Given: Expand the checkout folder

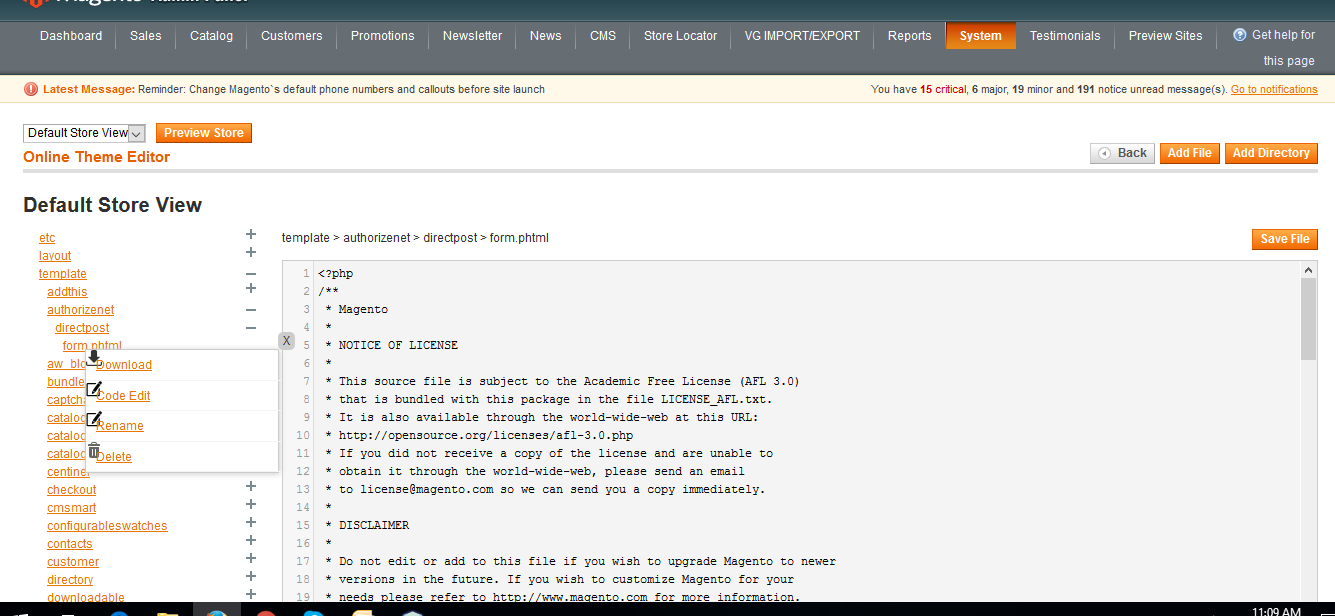Looking at the screenshot, I should (251, 487).
